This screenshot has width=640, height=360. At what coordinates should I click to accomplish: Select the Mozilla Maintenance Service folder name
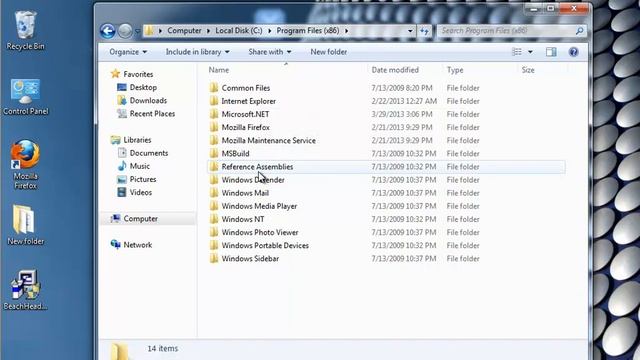(269, 140)
